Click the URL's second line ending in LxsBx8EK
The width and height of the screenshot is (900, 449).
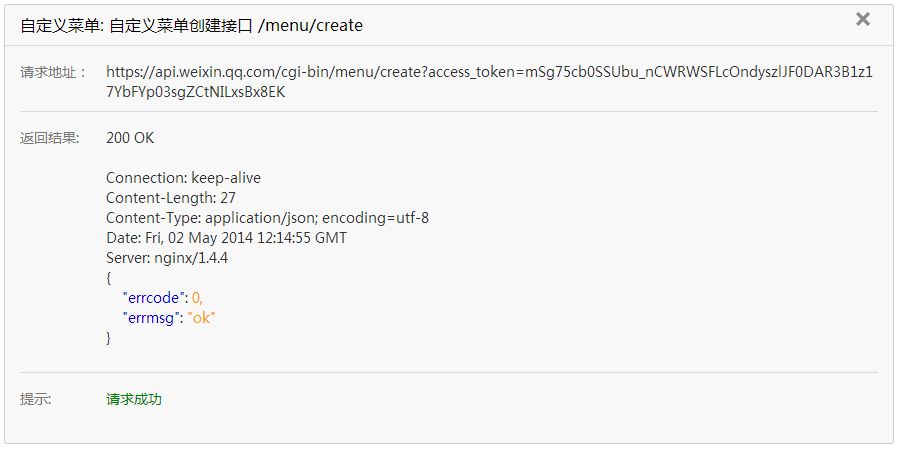pos(196,92)
